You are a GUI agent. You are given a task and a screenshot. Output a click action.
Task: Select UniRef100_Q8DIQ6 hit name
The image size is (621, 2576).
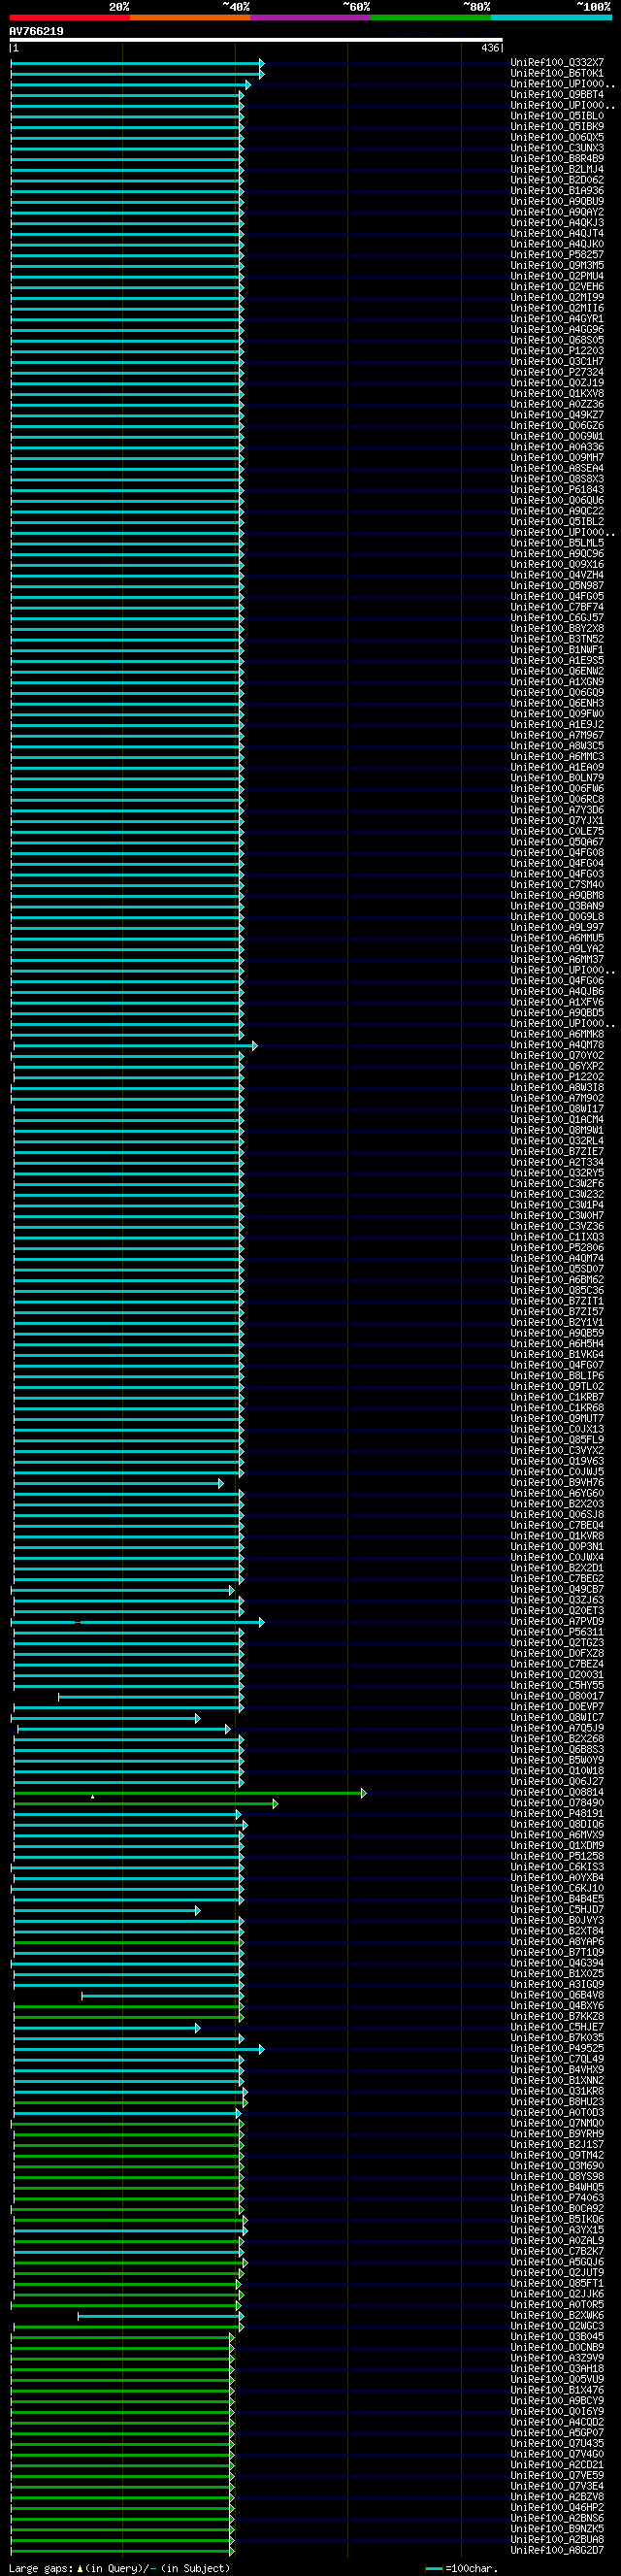coord(557,1824)
